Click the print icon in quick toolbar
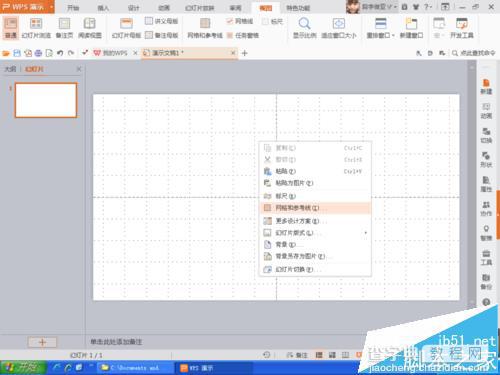 click(38, 53)
